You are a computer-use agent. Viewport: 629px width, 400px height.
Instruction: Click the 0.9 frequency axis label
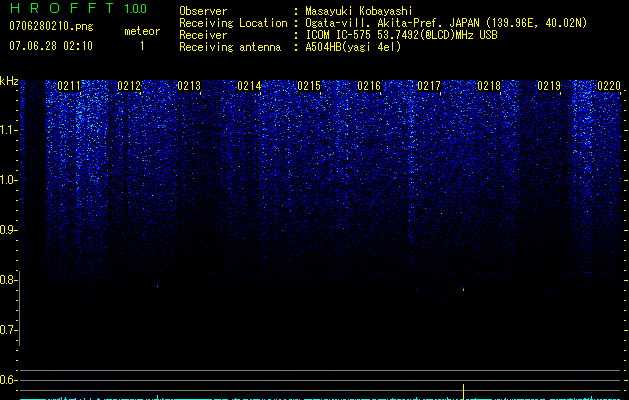point(8,230)
